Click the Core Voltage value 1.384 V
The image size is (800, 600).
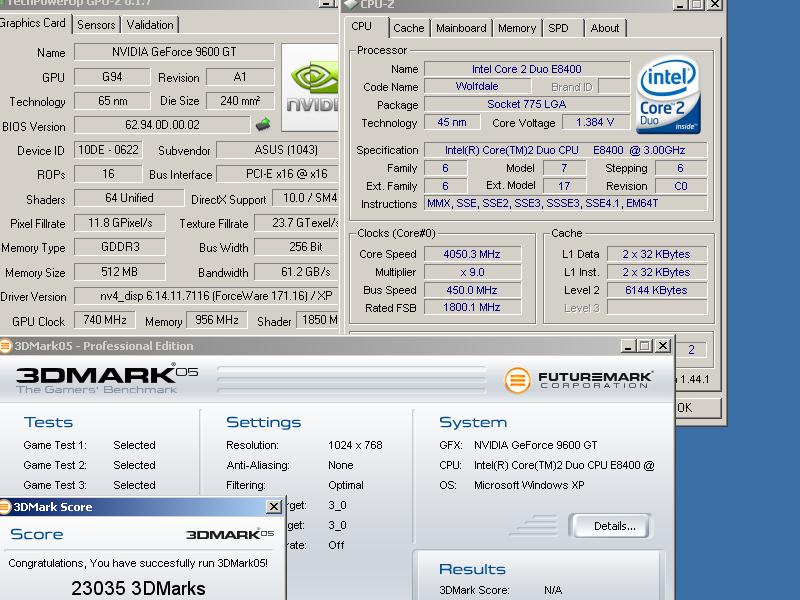coord(595,122)
